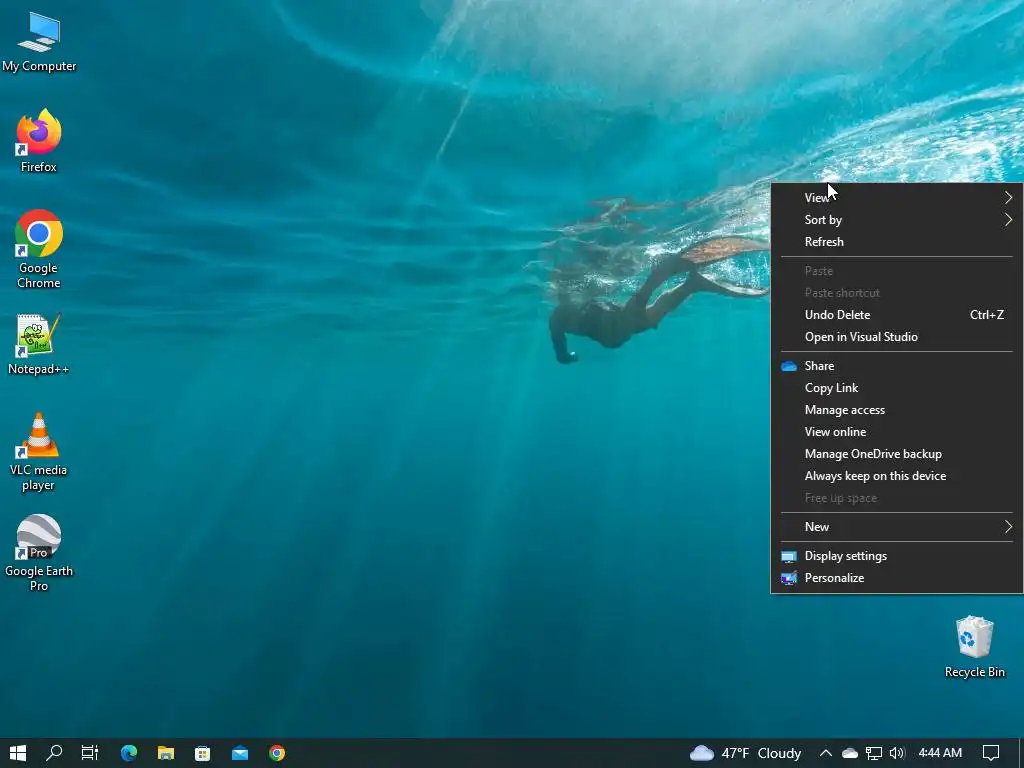Click Share with OneDrive icon
Screen dimensions: 1024x768
pos(897,366)
